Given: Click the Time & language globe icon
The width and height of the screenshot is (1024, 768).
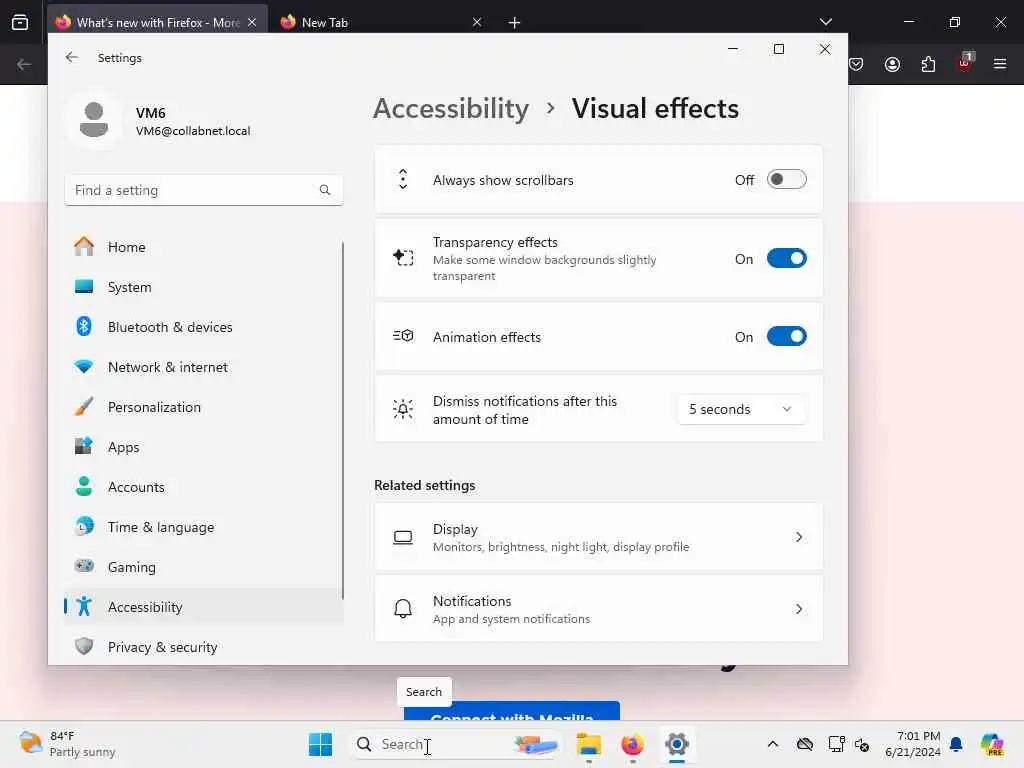Looking at the screenshot, I should click(84, 526).
